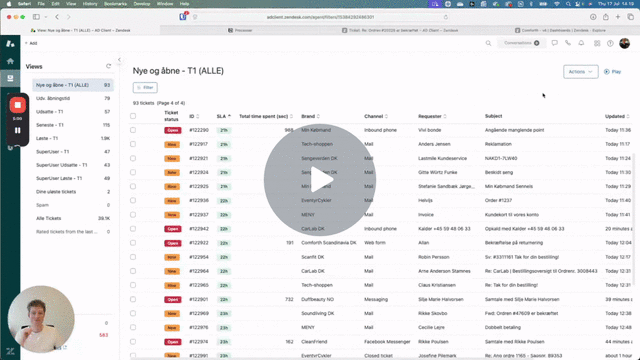Open the notifications bell icon
Viewport: 640px width, 360px height.
pyautogui.click(x=581, y=43)
